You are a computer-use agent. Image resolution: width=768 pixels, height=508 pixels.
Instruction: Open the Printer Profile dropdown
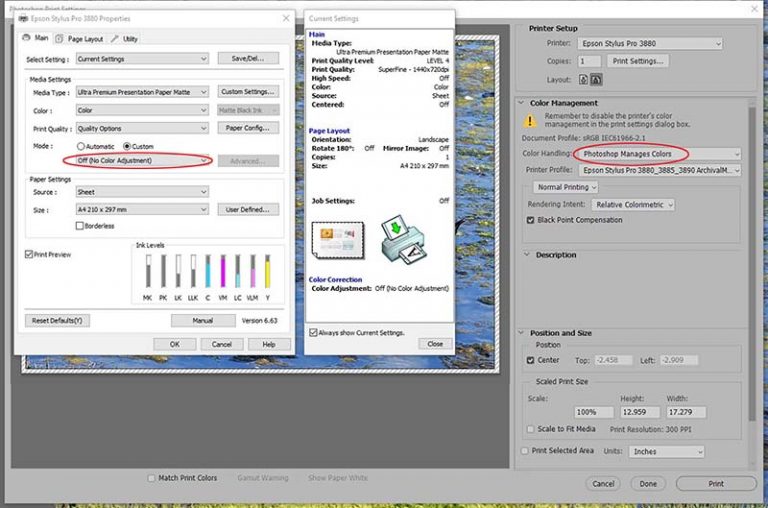660,170
